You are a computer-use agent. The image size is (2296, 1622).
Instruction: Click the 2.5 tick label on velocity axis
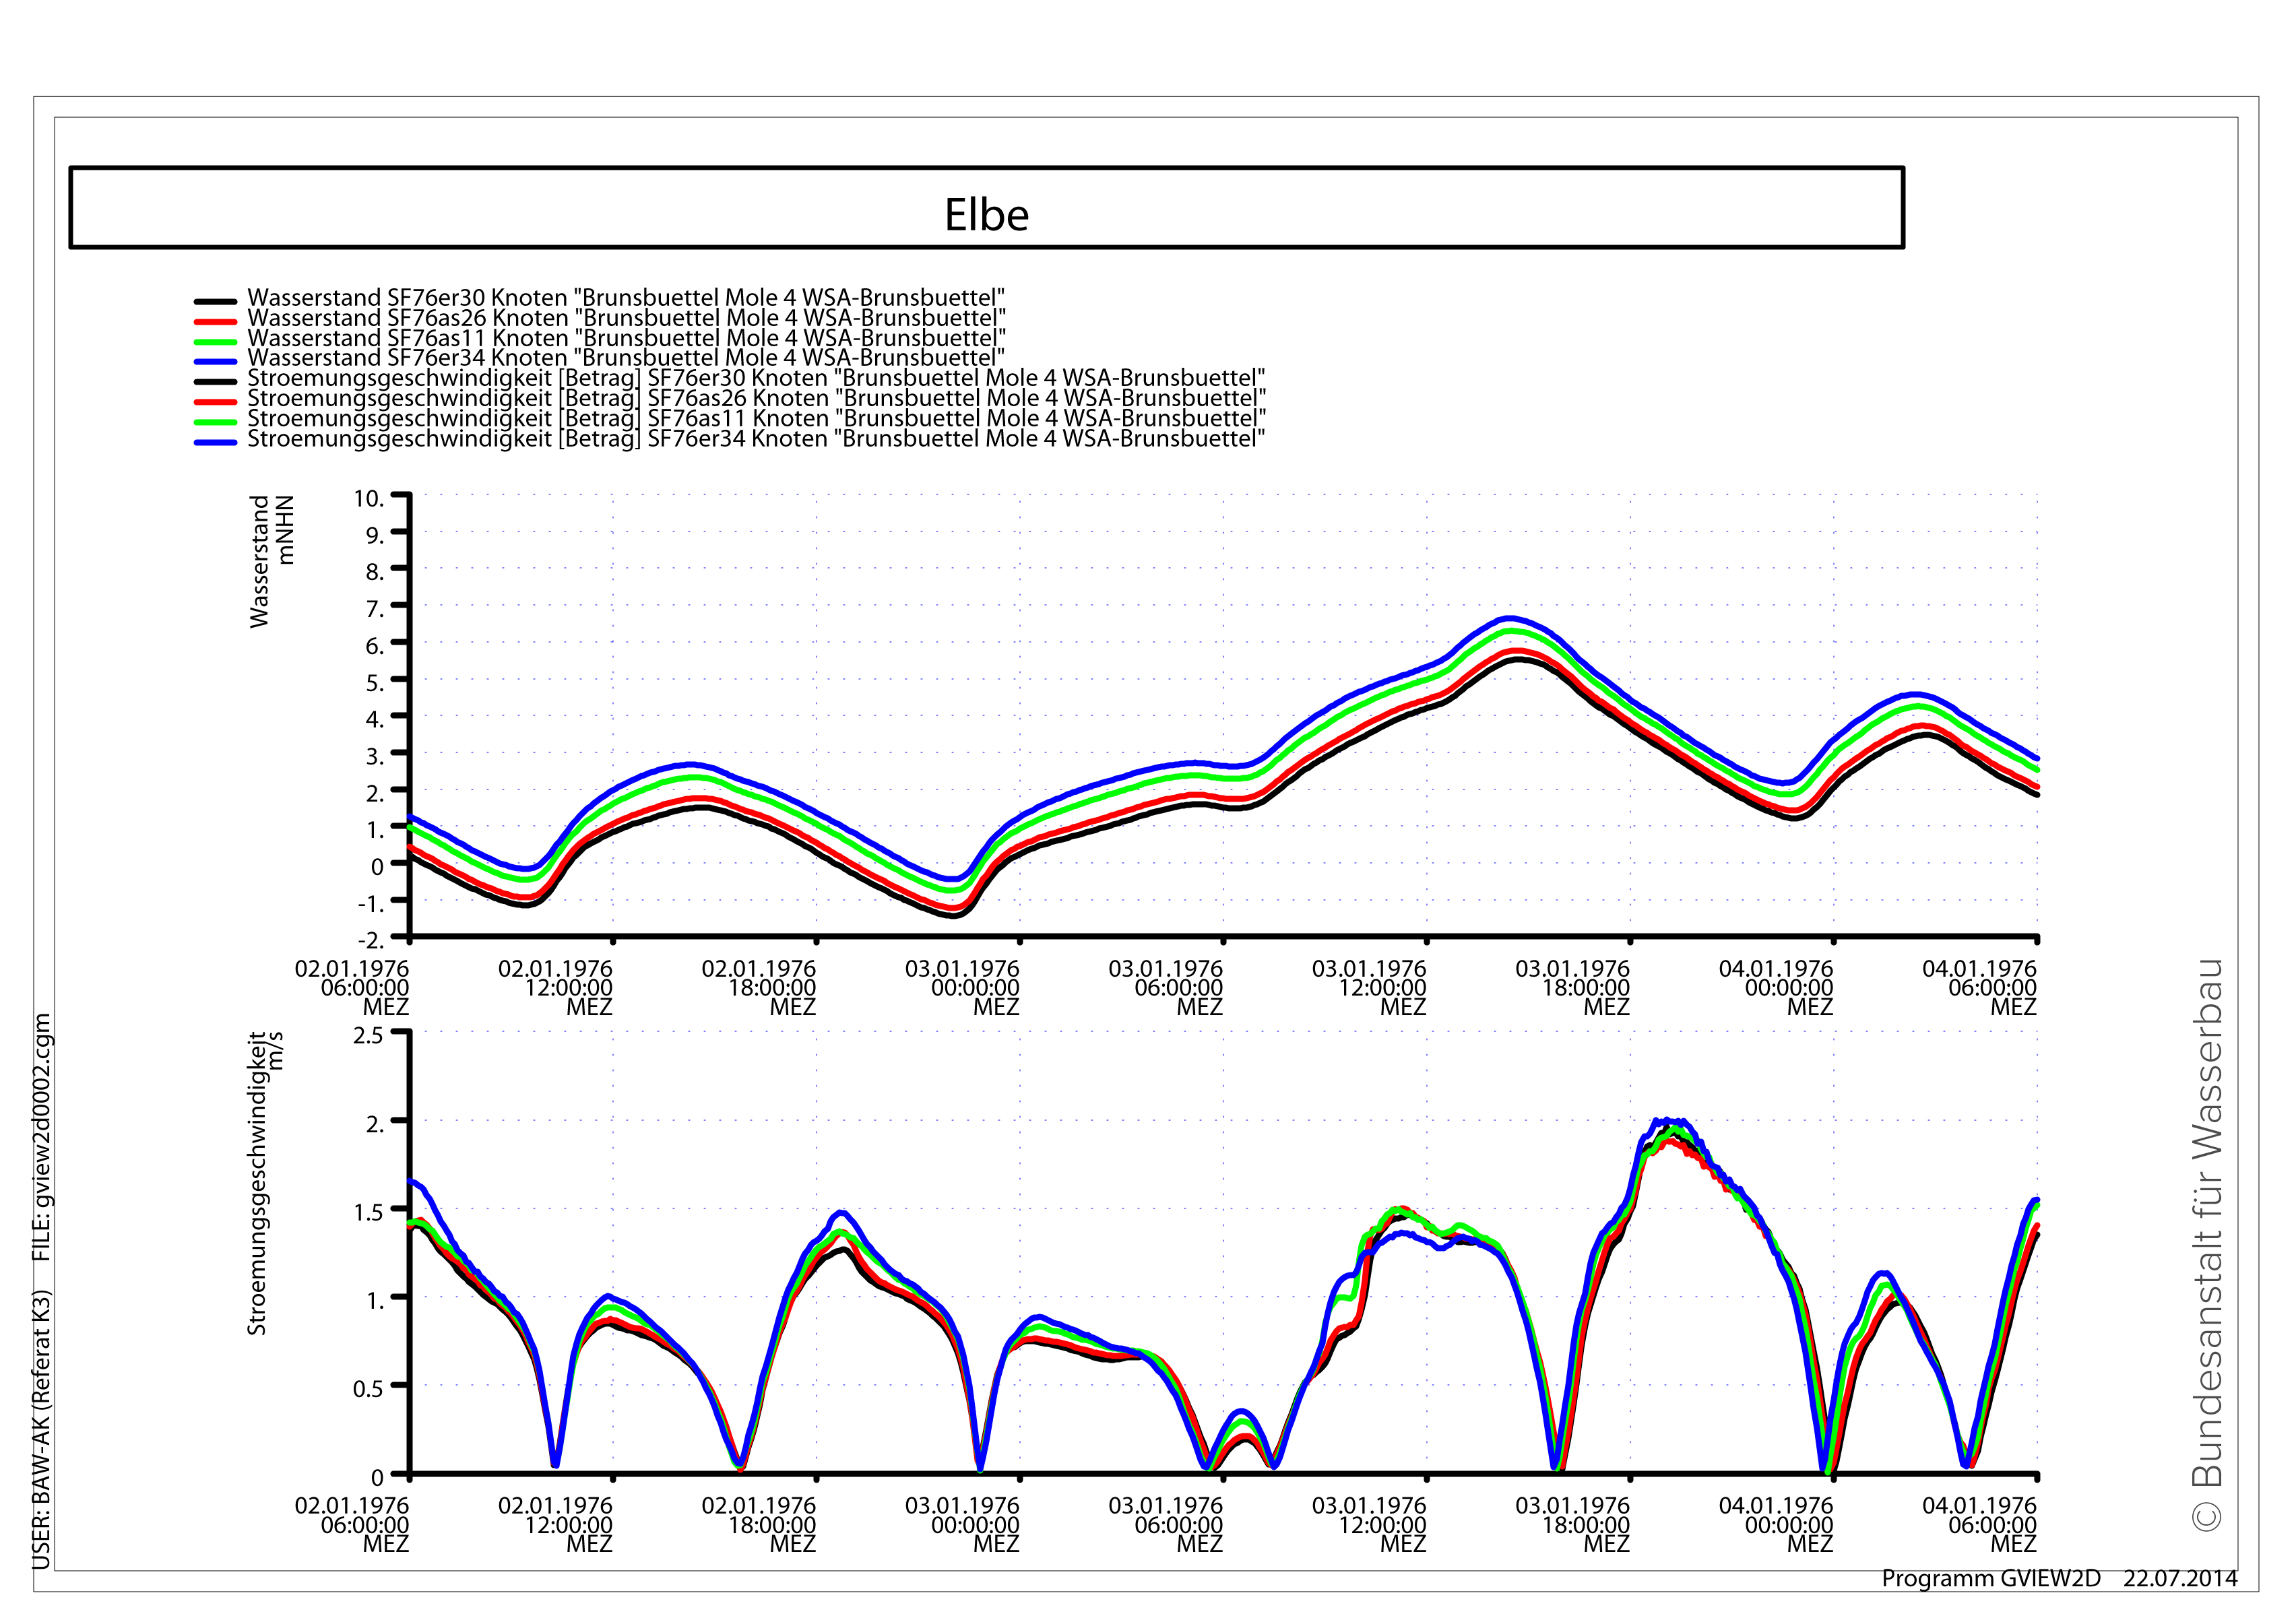[368, 1035]
